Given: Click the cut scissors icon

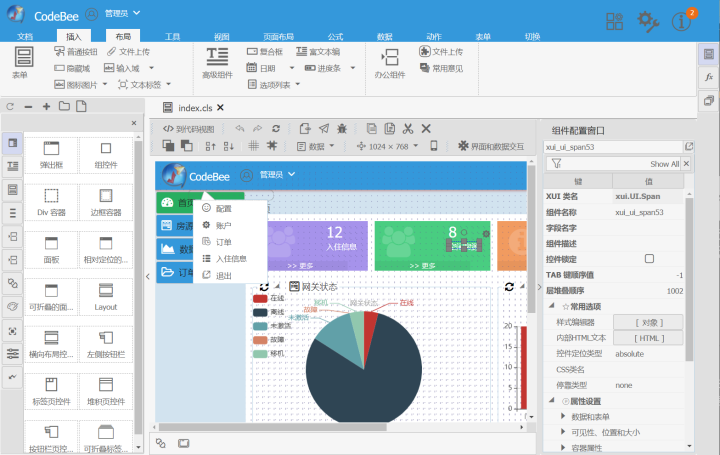Looking at the screenshot, I should pyautogui.click(x=408, y=129).
